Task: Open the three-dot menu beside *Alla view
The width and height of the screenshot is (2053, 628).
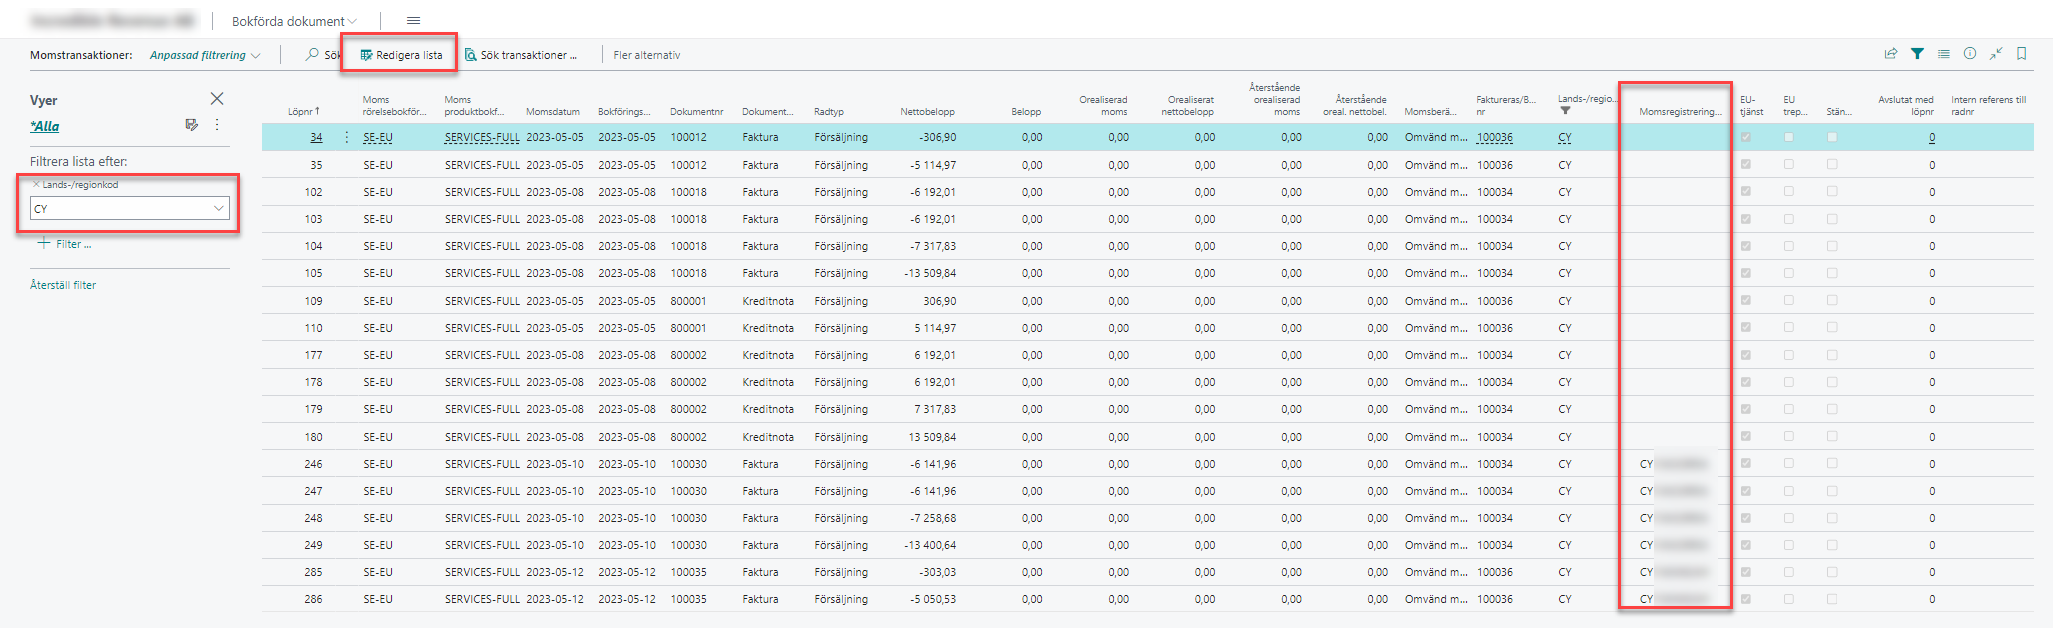Action: [217, 125]
